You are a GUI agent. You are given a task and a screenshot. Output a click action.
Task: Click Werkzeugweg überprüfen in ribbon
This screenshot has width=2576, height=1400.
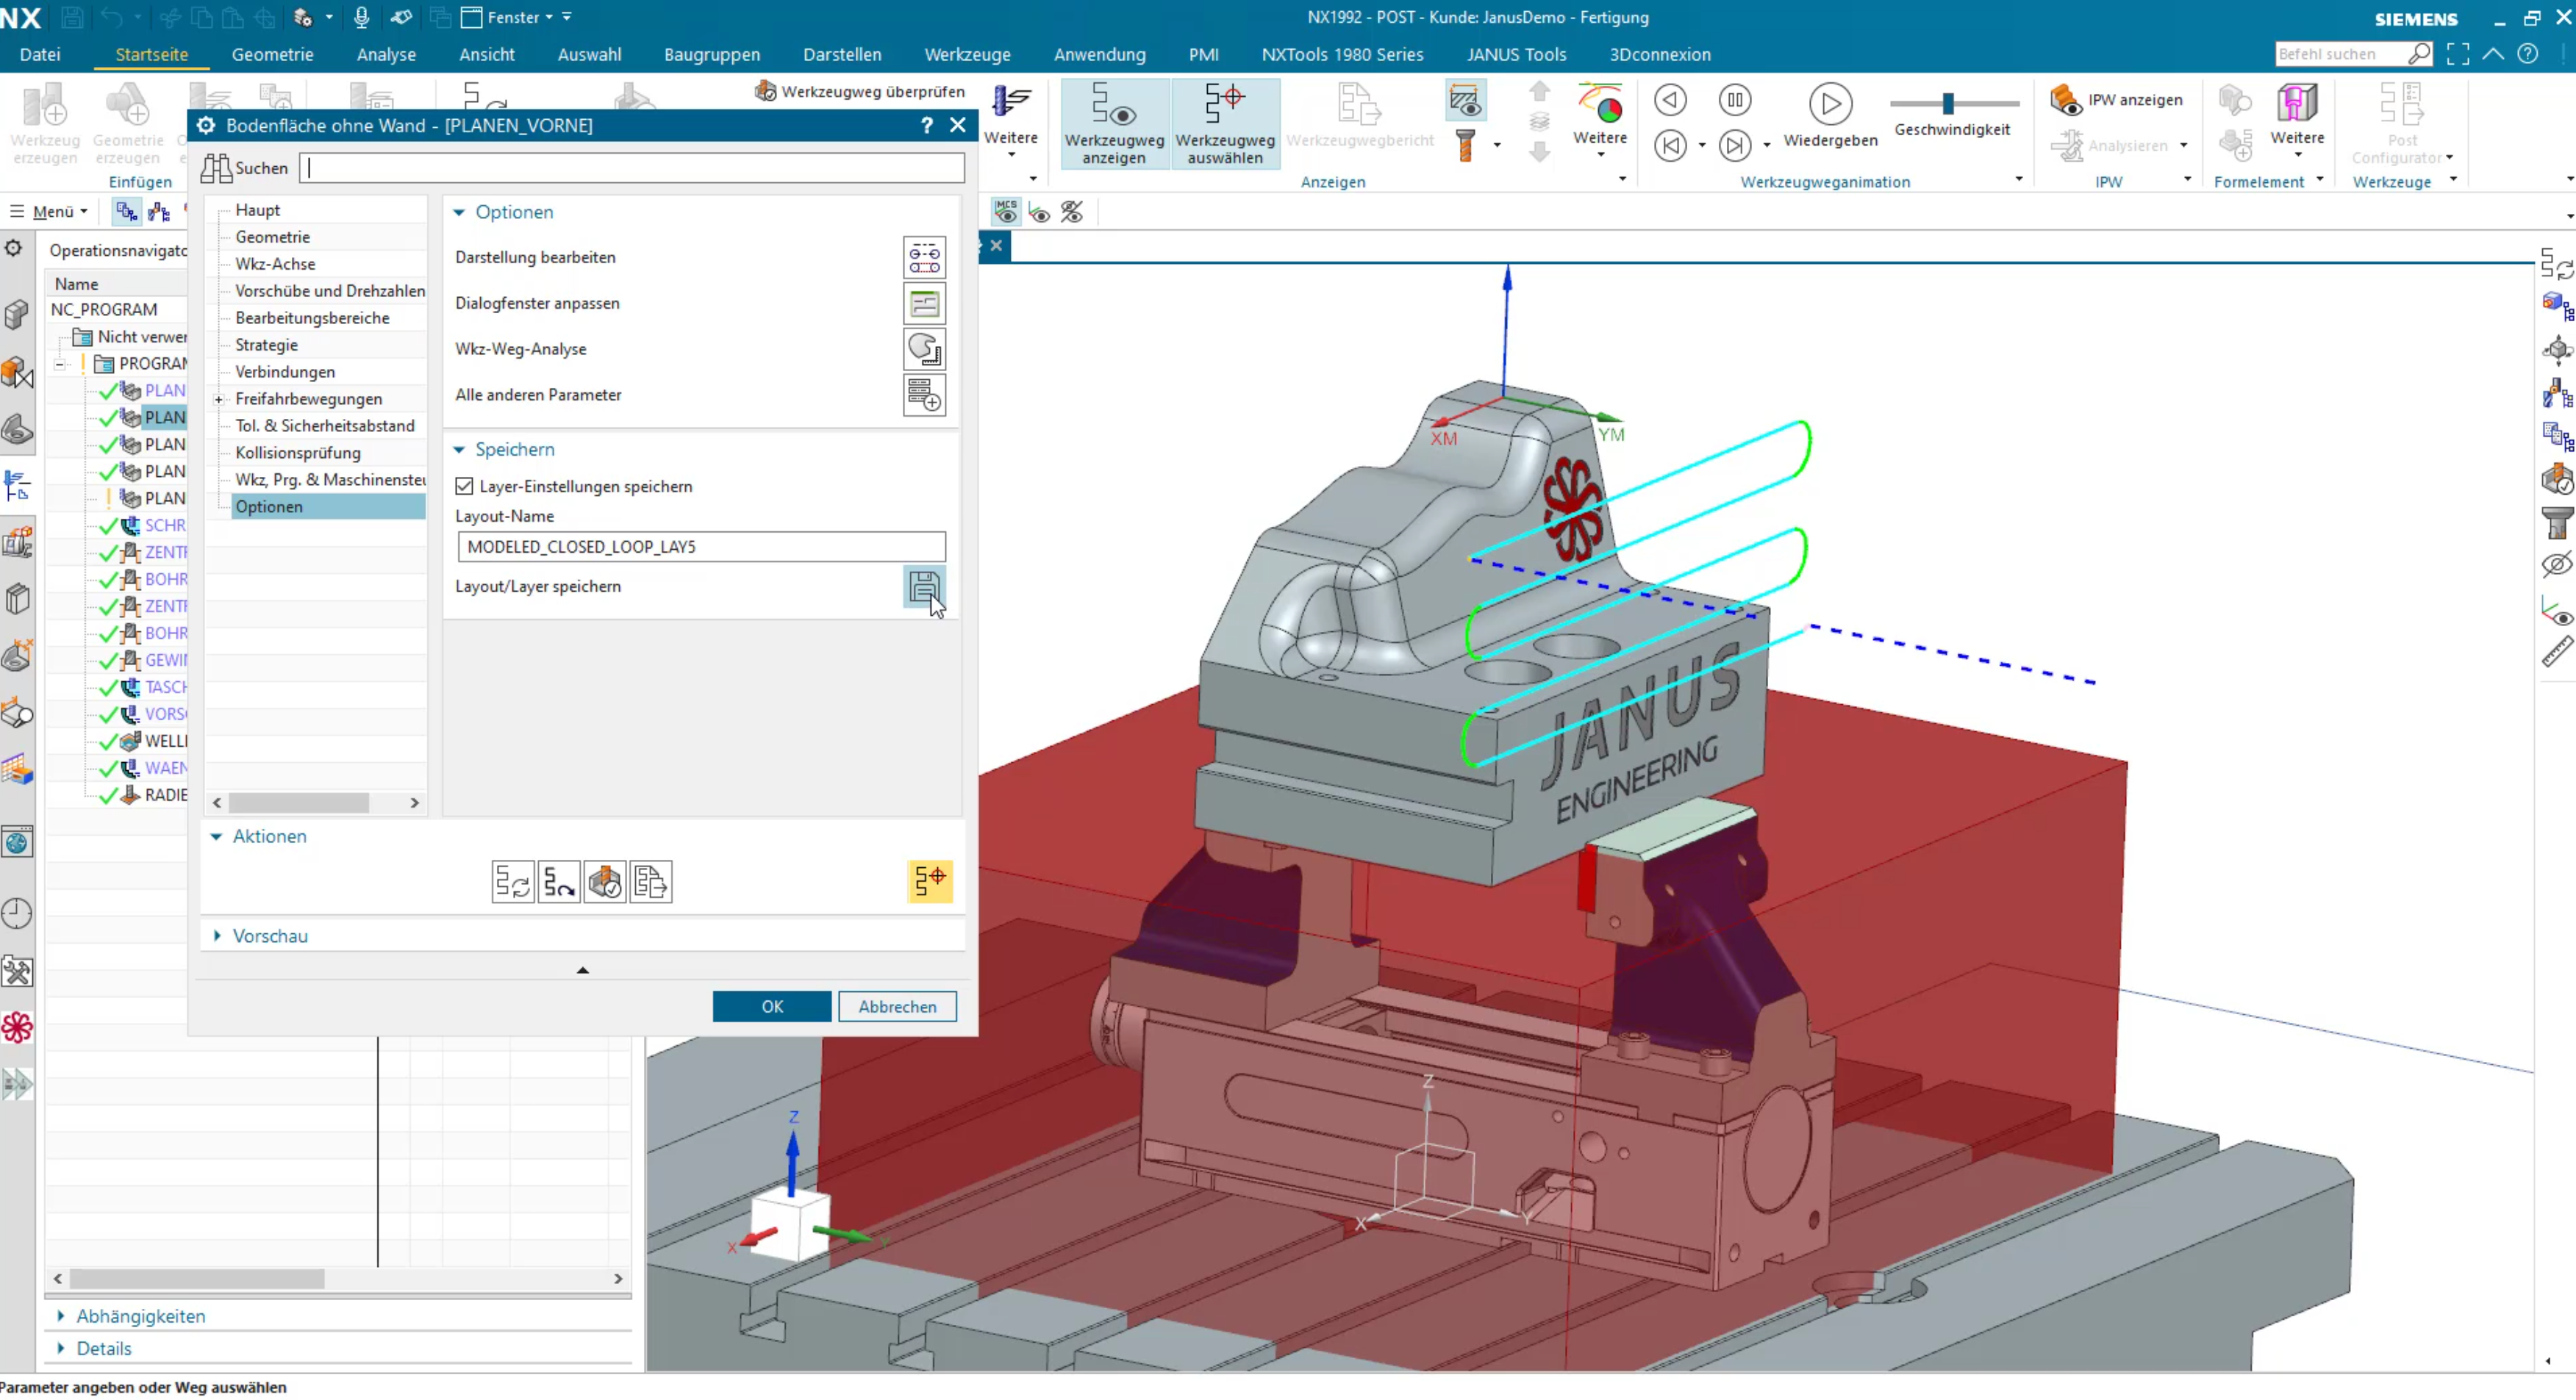(860, 91)
